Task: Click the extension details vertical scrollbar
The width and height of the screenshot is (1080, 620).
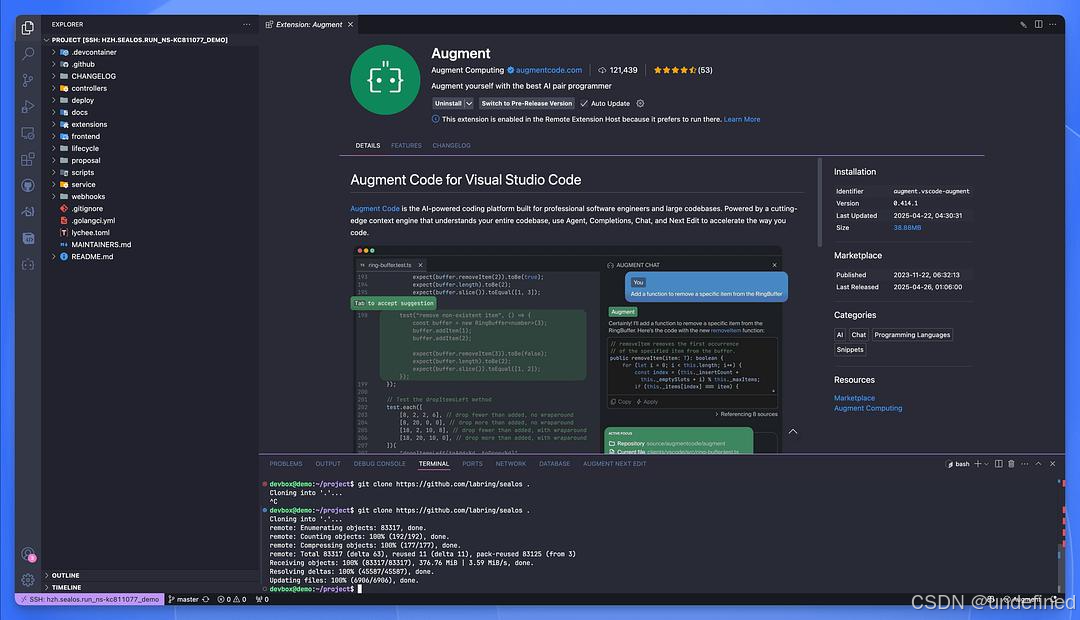Action: point(819,203)
